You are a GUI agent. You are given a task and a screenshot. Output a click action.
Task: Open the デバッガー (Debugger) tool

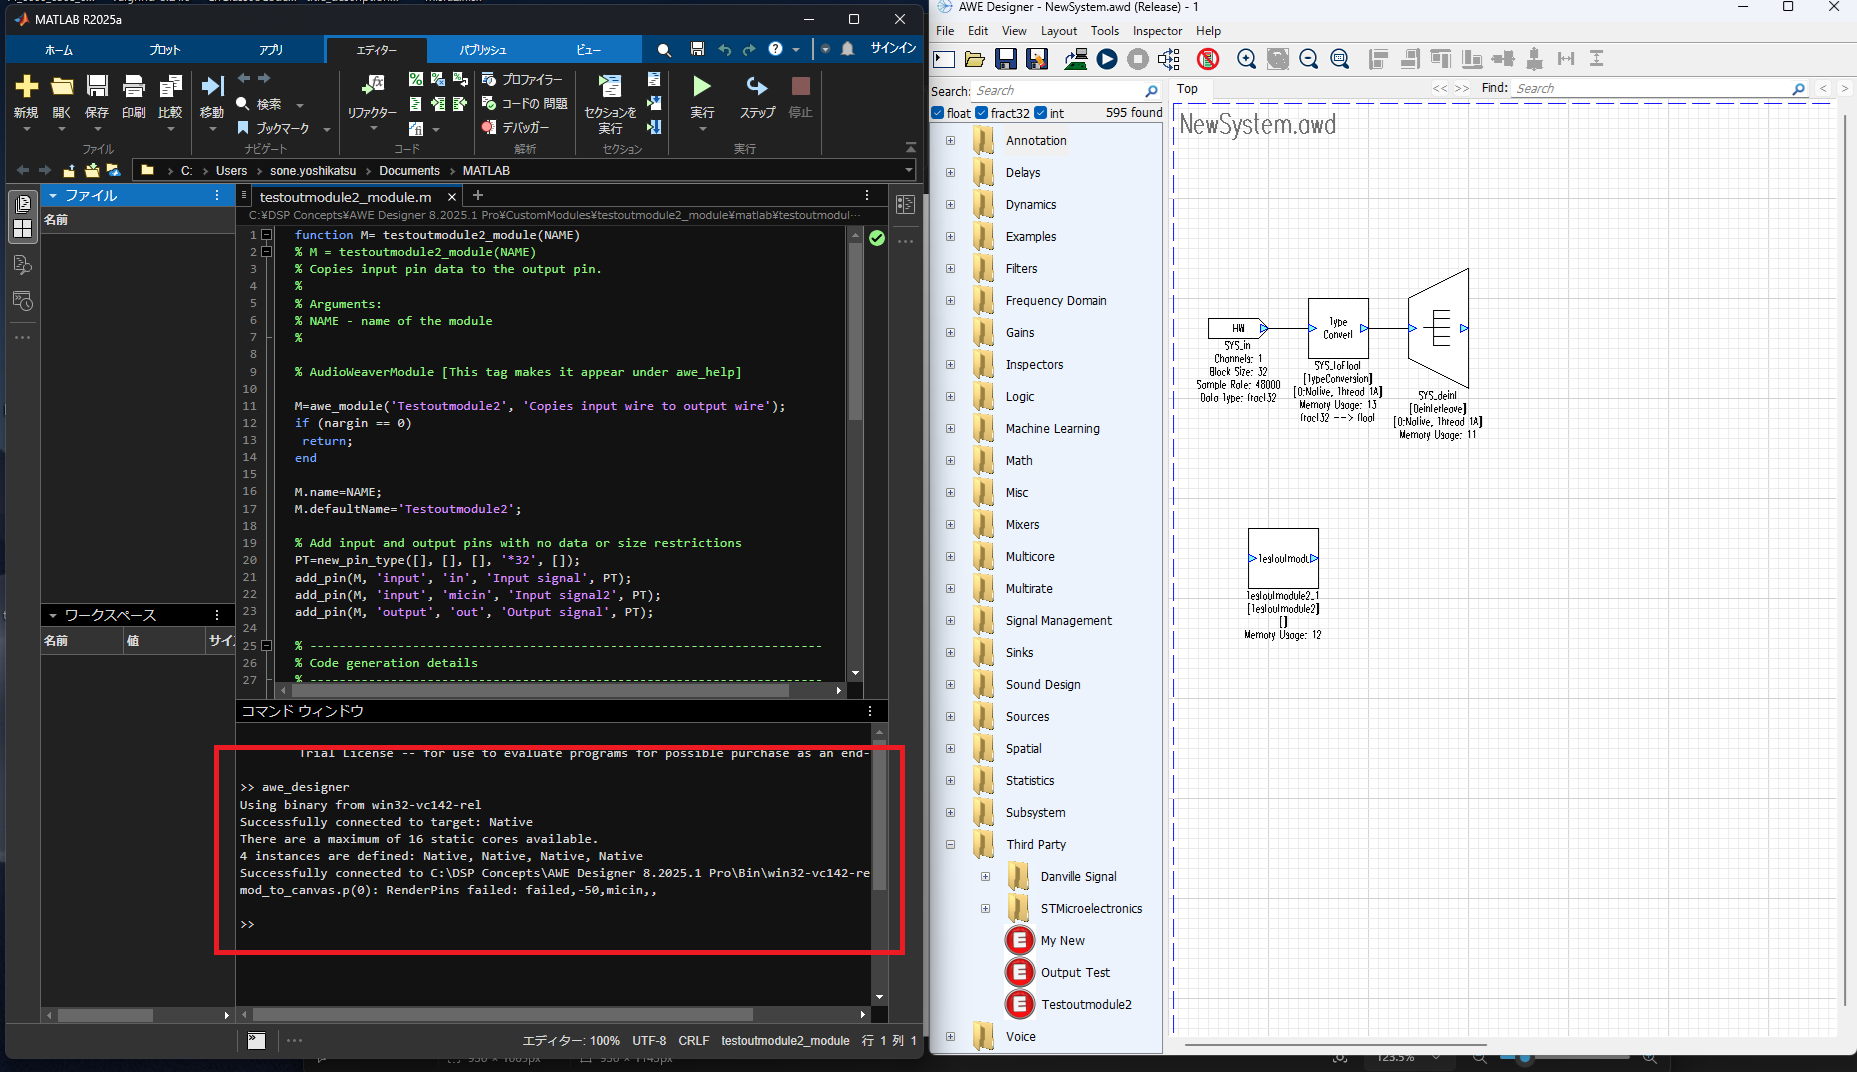[516, 127]
